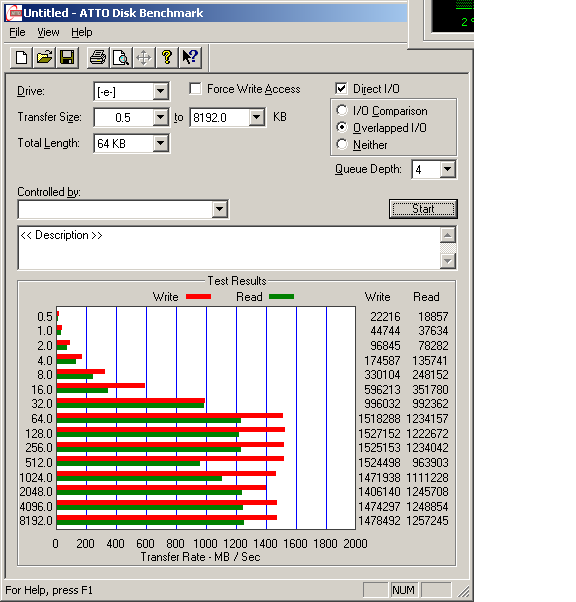Print results using the printer icon

click(x=98, y=58)
